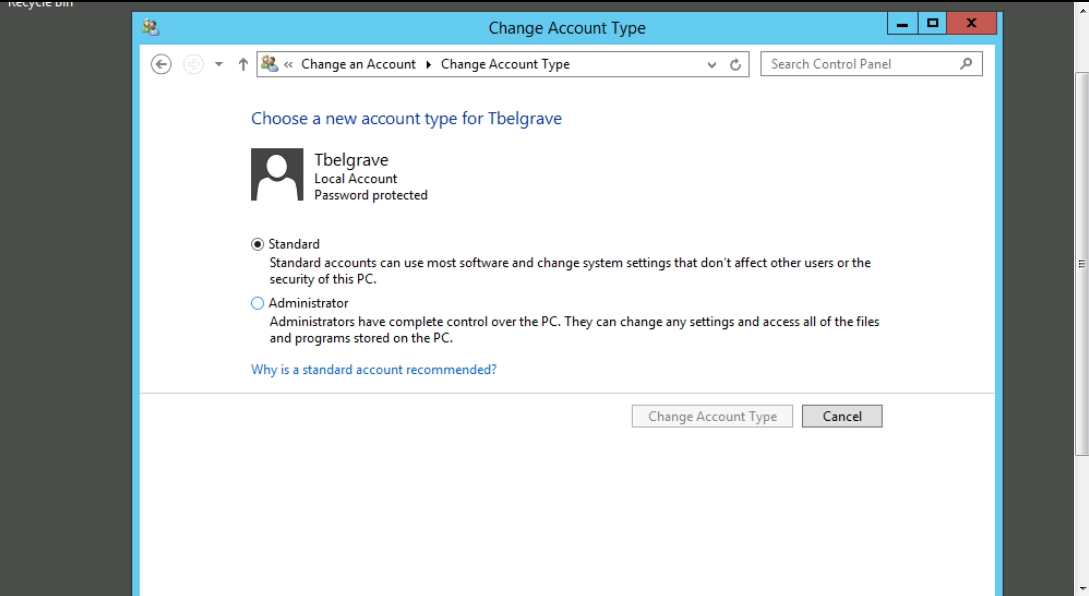Click Change Account Type breadcrumb

coord(505,64)
